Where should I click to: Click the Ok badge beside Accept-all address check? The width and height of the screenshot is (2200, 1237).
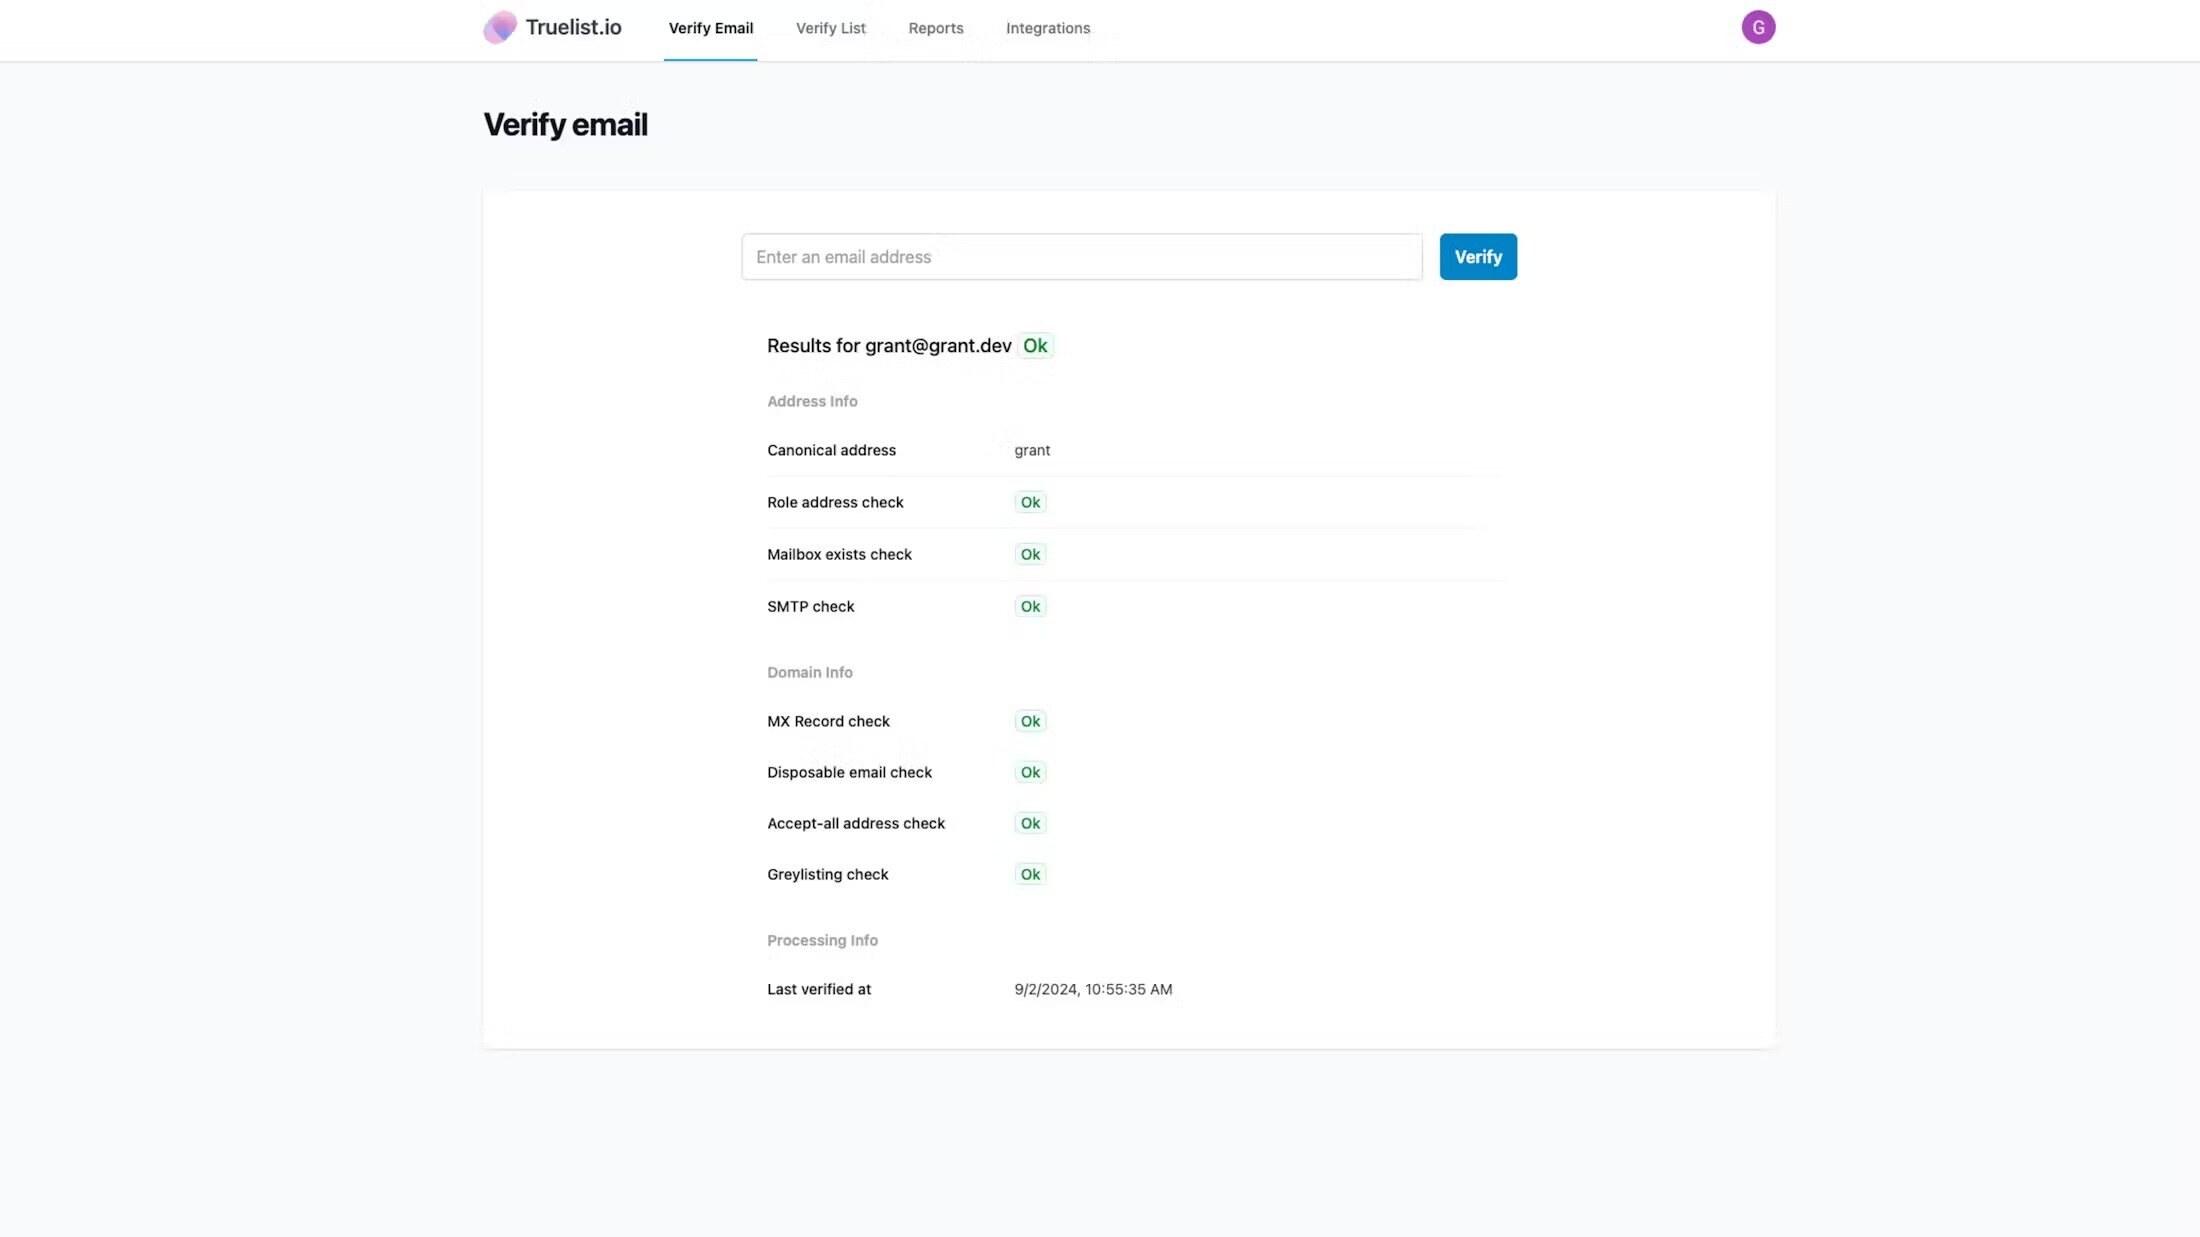(x=1030, y=823)
